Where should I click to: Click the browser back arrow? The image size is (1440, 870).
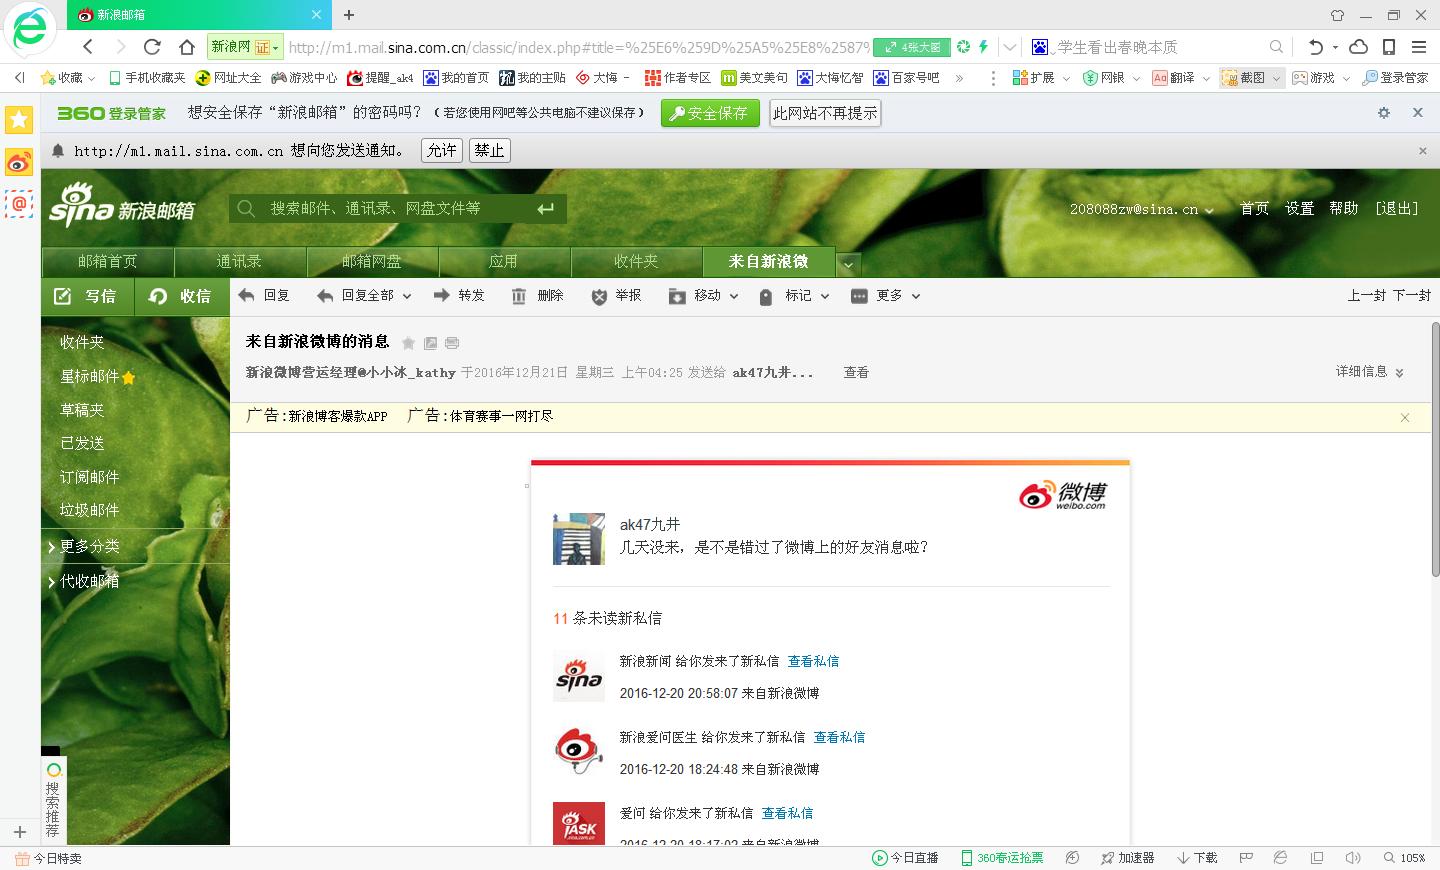pyautogui.click(x=88, y=46)
